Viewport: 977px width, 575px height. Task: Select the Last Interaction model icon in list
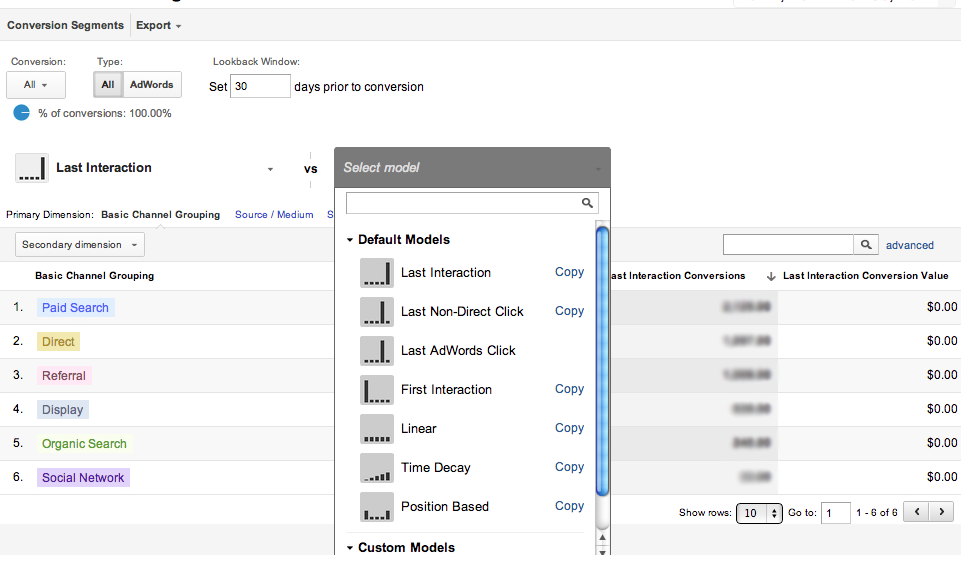[x=376, y=273]
